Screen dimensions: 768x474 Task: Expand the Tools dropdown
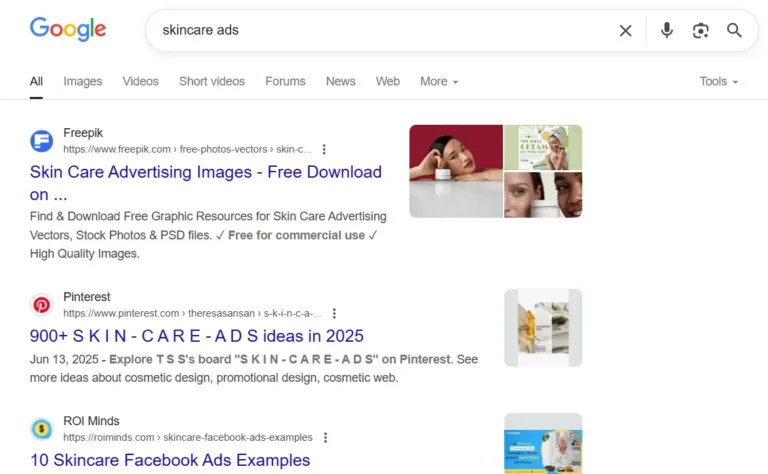click(x=719, y=81)
